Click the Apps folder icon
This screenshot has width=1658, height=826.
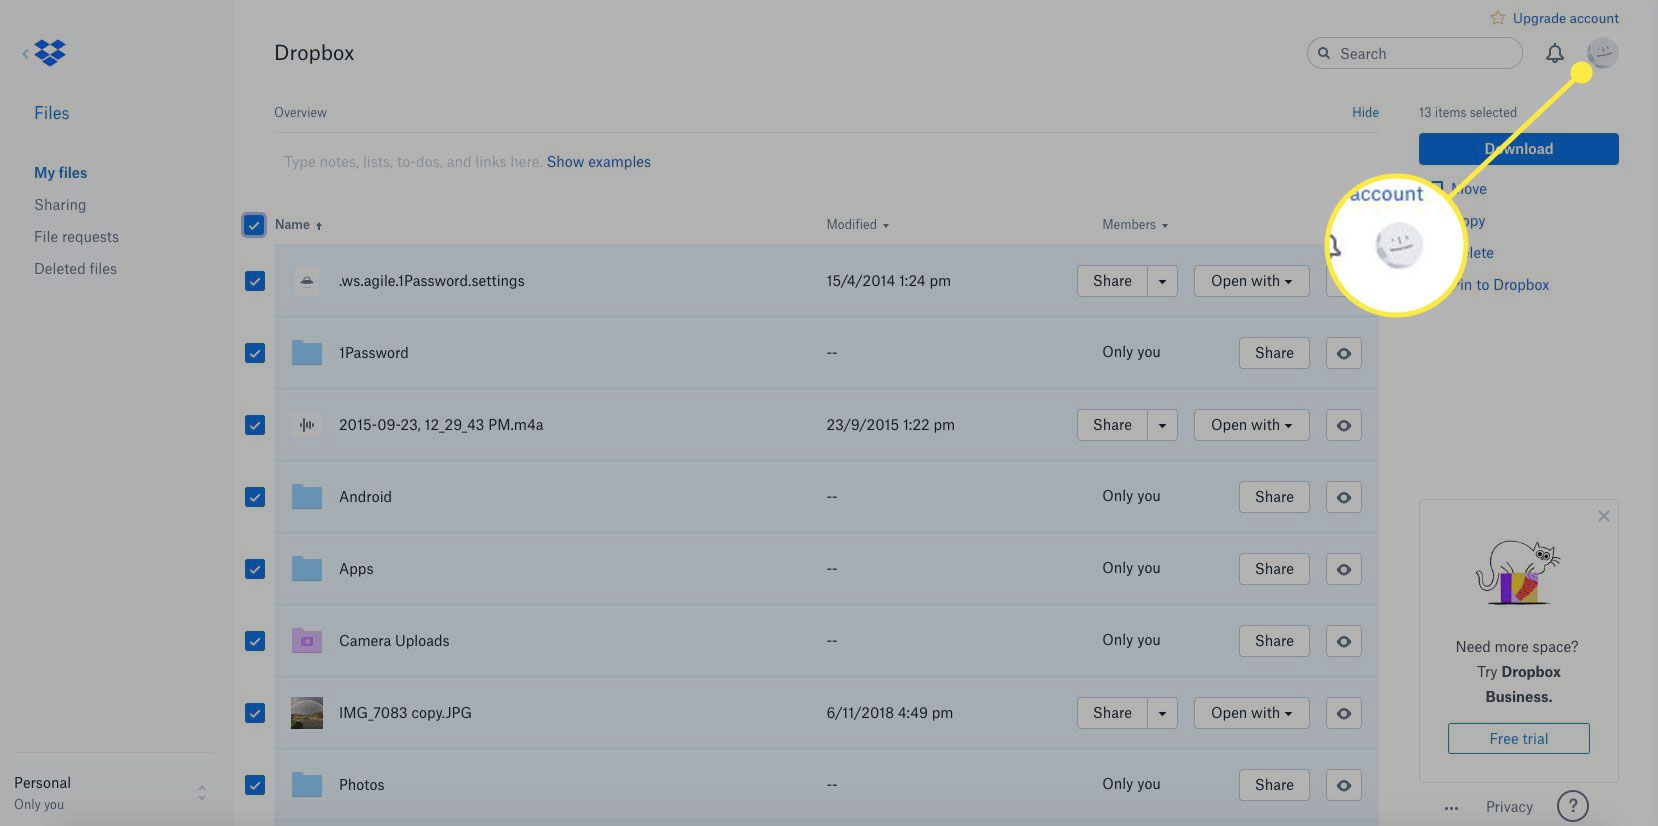pos(307,569)
